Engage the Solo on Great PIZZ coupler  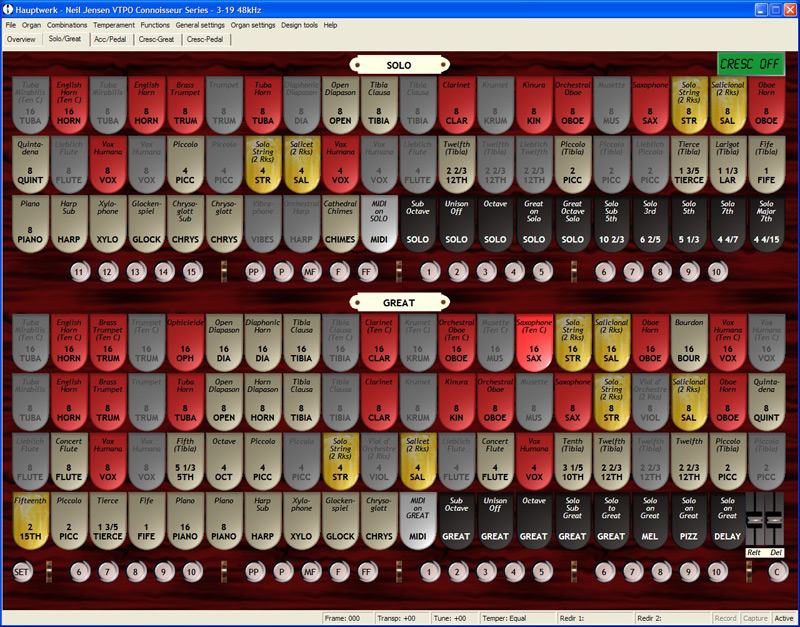tap(688, 519)
